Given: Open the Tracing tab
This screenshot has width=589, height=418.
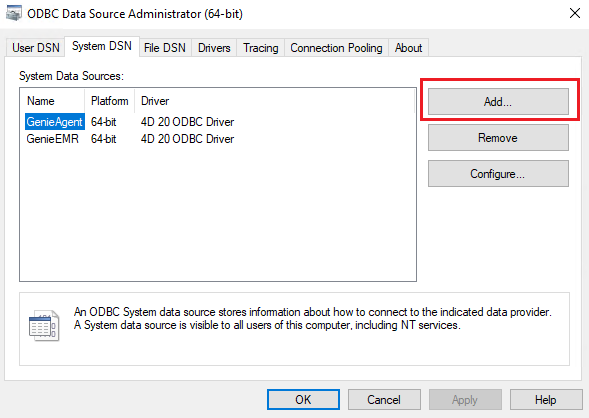Looking at the screenshot, I should tap(261, 48).
